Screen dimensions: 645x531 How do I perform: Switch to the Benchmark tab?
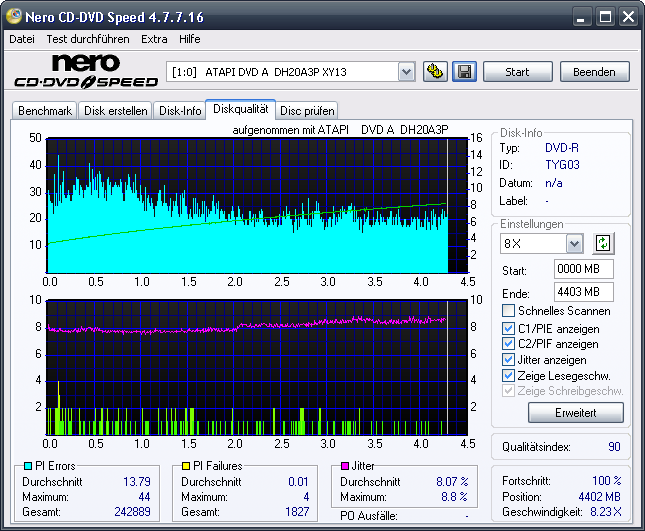[x=45, y=111]
